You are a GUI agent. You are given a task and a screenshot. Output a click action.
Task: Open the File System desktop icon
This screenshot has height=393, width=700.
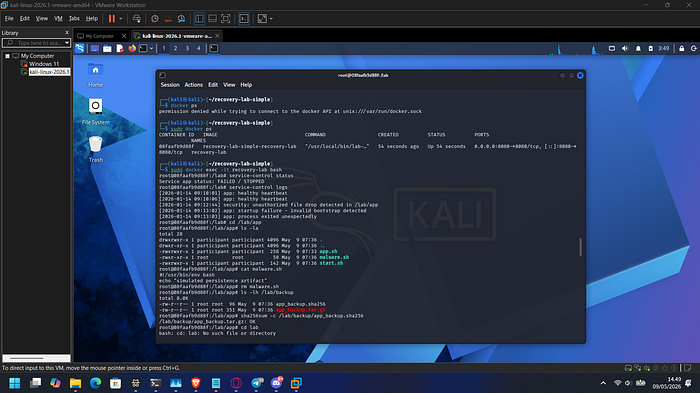(x=96, y=112)
